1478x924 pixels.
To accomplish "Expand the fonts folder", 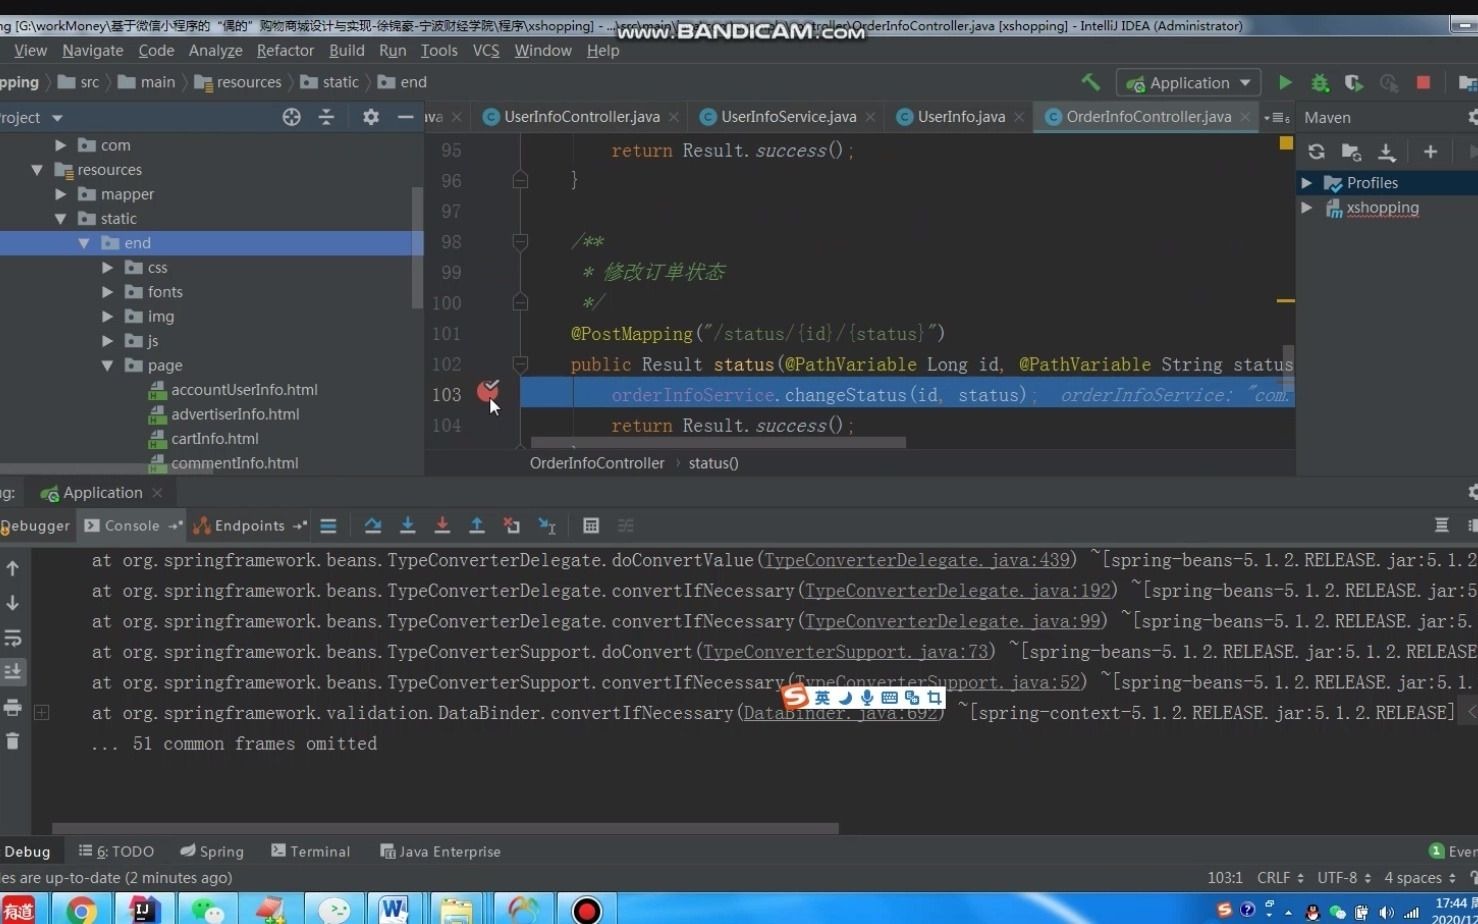I will tap(108, 292).
